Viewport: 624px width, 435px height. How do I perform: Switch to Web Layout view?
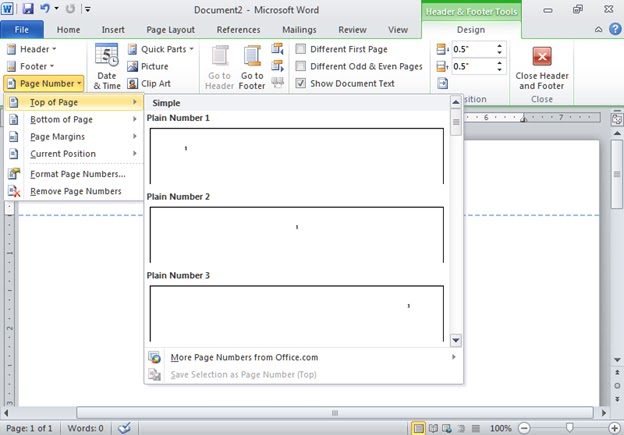[447, 428]
